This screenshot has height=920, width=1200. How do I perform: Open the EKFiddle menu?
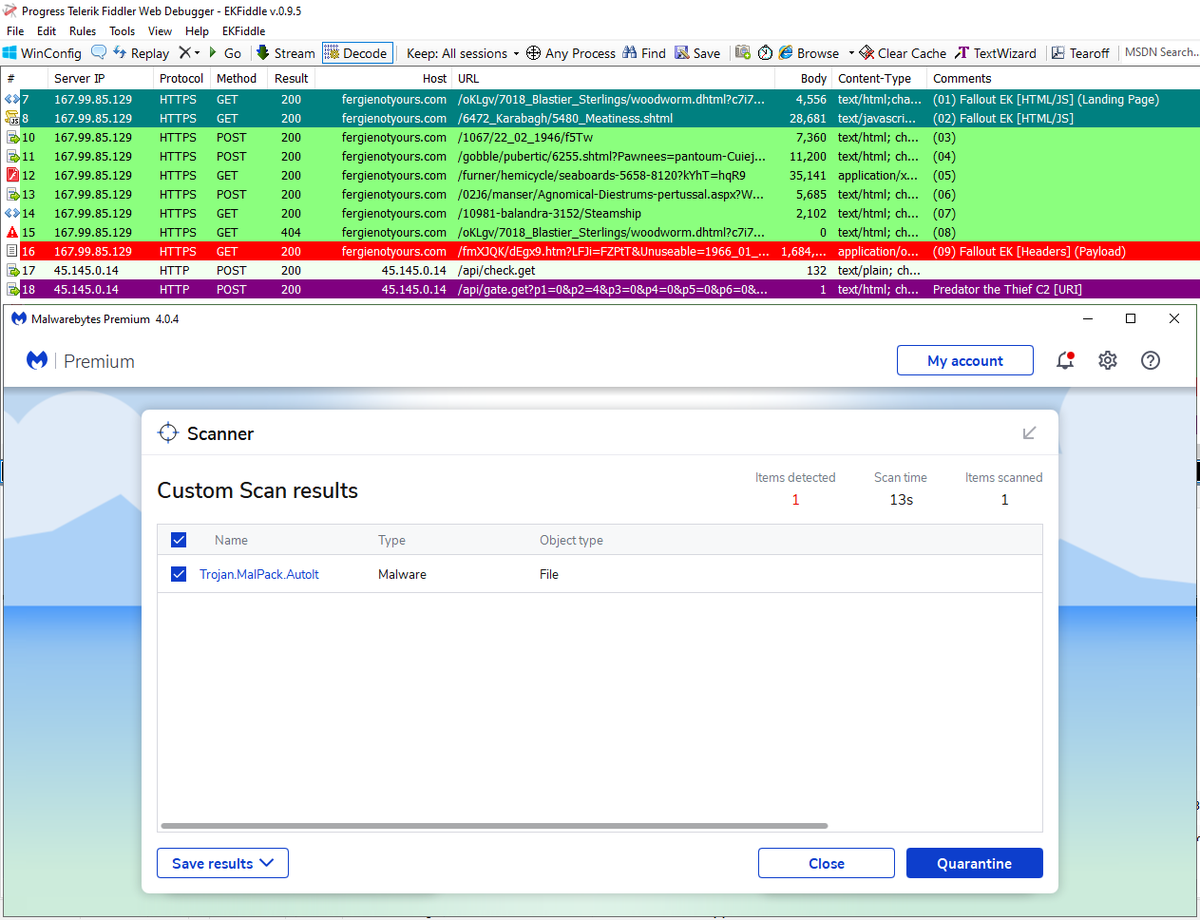pyautogui.click(x=244, y=31)
